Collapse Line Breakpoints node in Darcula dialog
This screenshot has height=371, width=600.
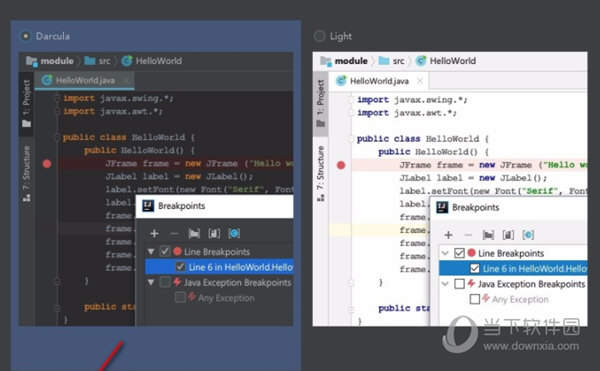click(x=151, y=252)
